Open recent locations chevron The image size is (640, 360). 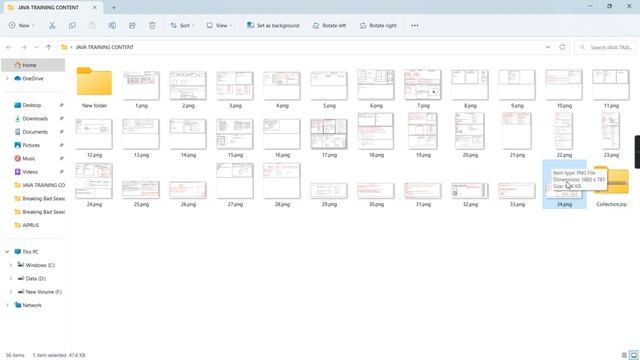coord(36,47)
